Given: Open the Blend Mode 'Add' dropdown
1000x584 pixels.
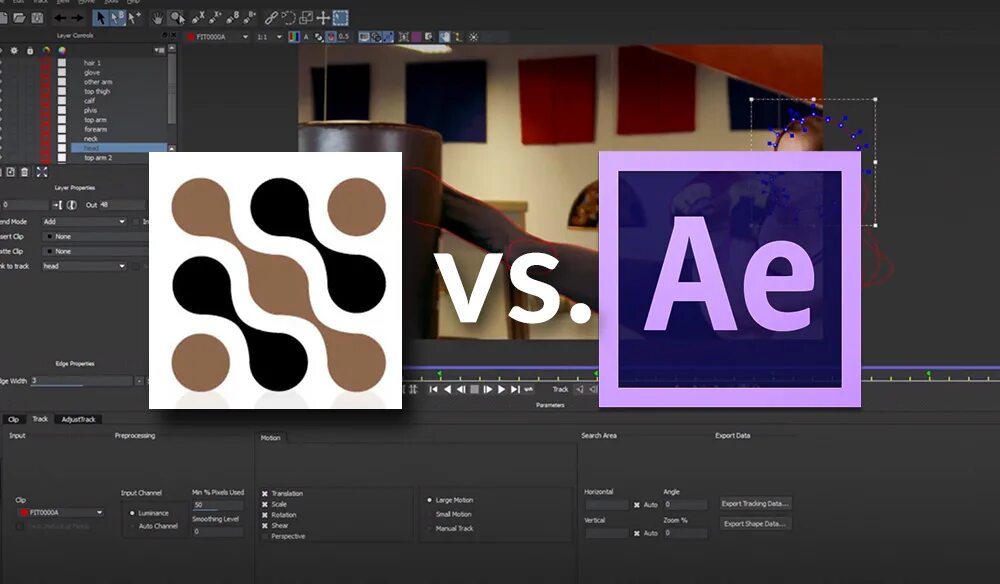Looking at the screenshot, I should coord(84,222).
